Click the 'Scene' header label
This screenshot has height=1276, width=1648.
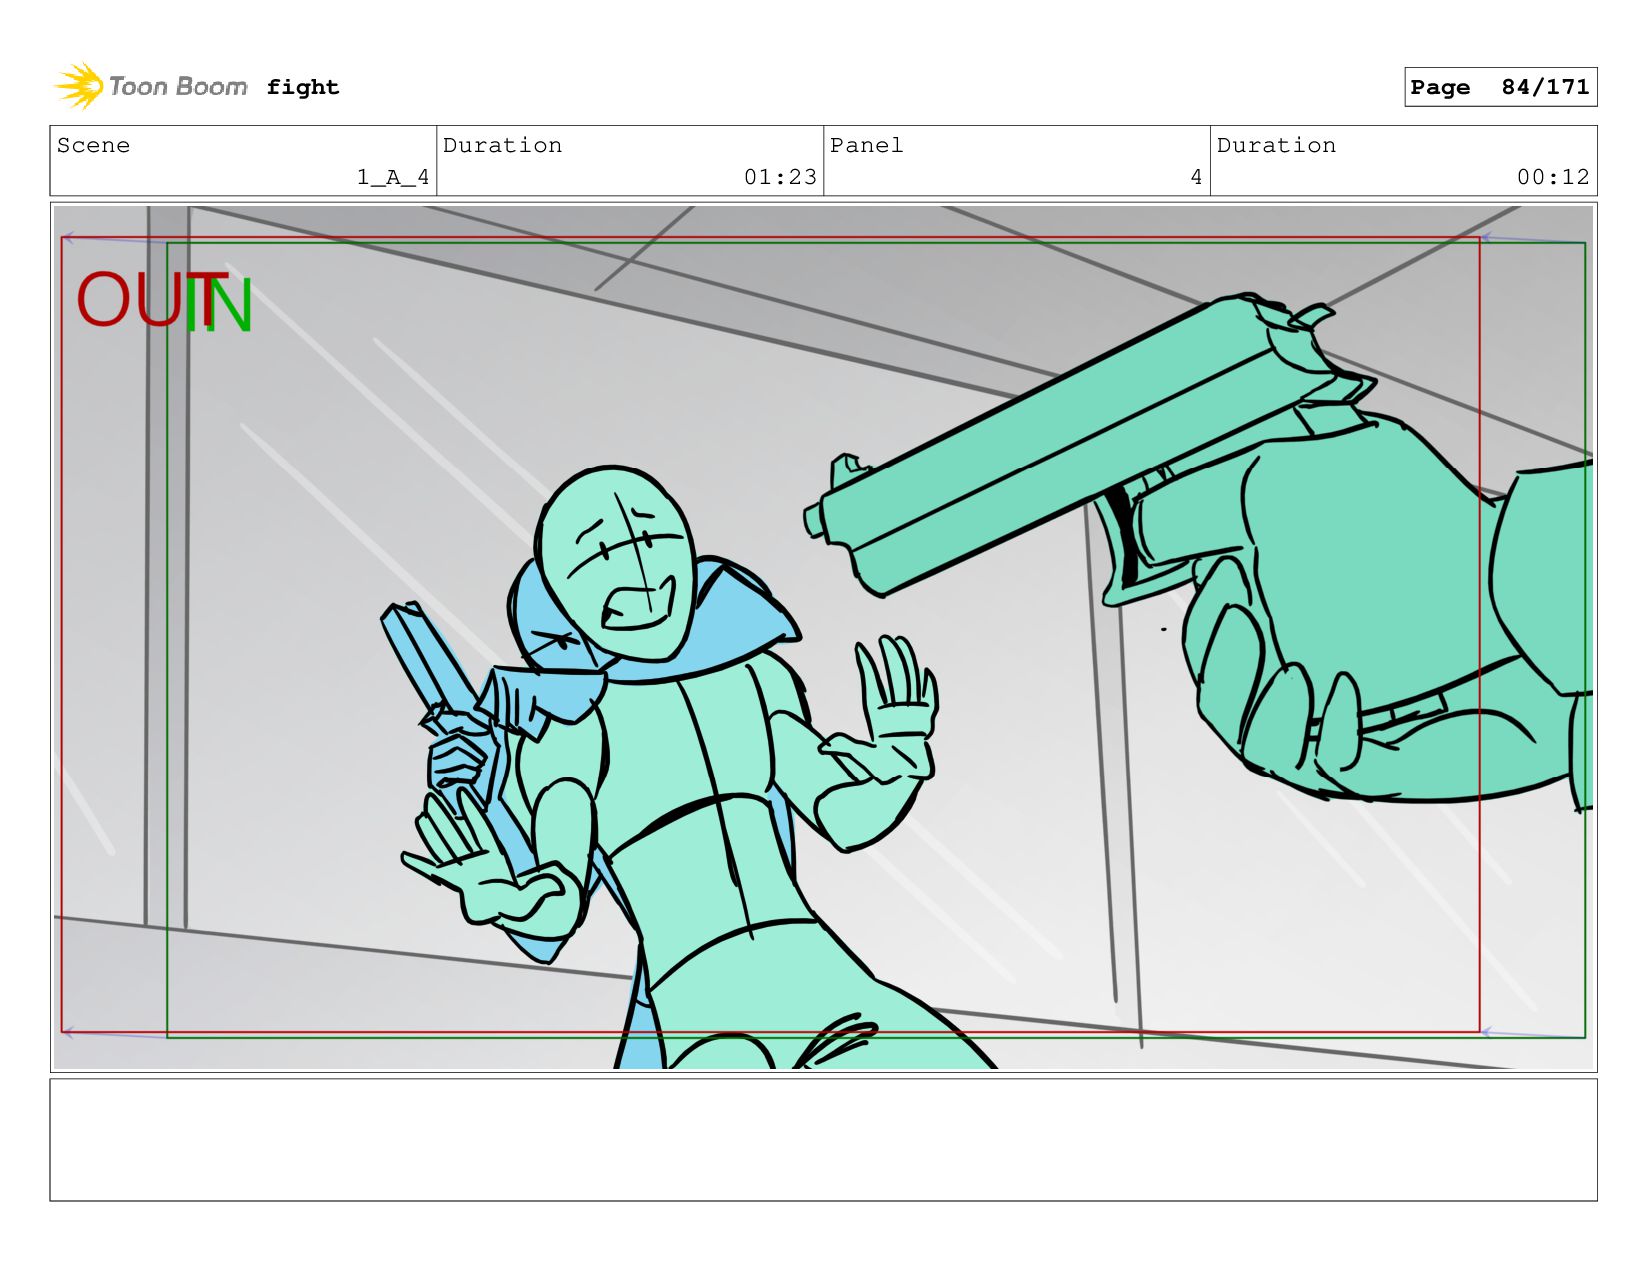(93, 145)
